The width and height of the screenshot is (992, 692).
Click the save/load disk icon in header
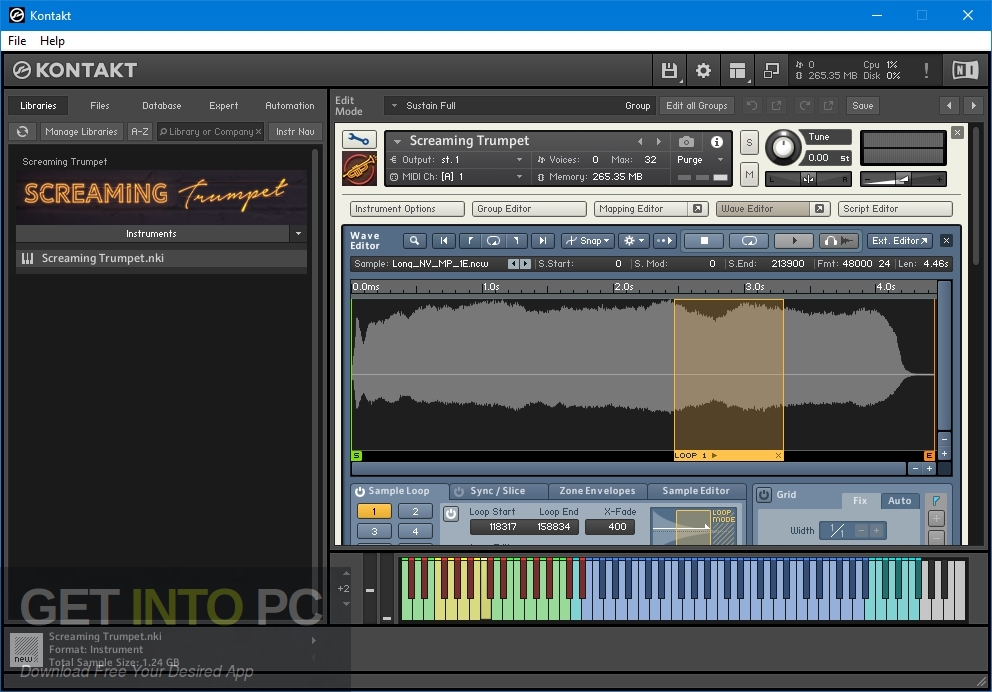click(x=669, y=70)
